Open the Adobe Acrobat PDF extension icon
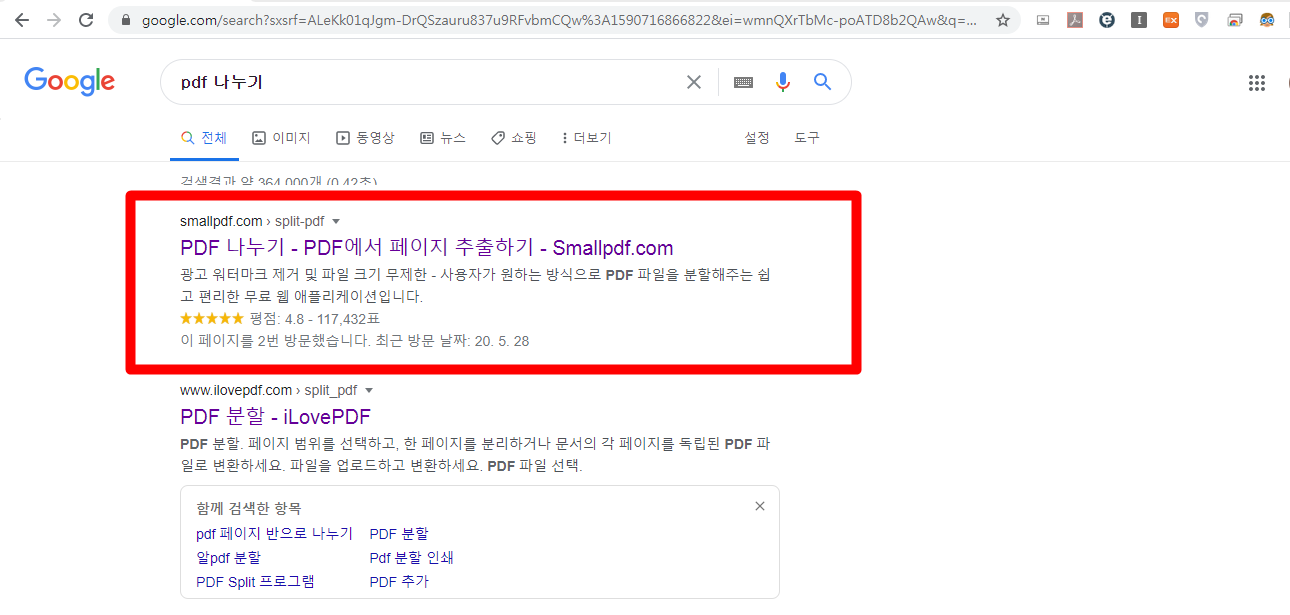 pyautogui.click(x=1075, y=20)
